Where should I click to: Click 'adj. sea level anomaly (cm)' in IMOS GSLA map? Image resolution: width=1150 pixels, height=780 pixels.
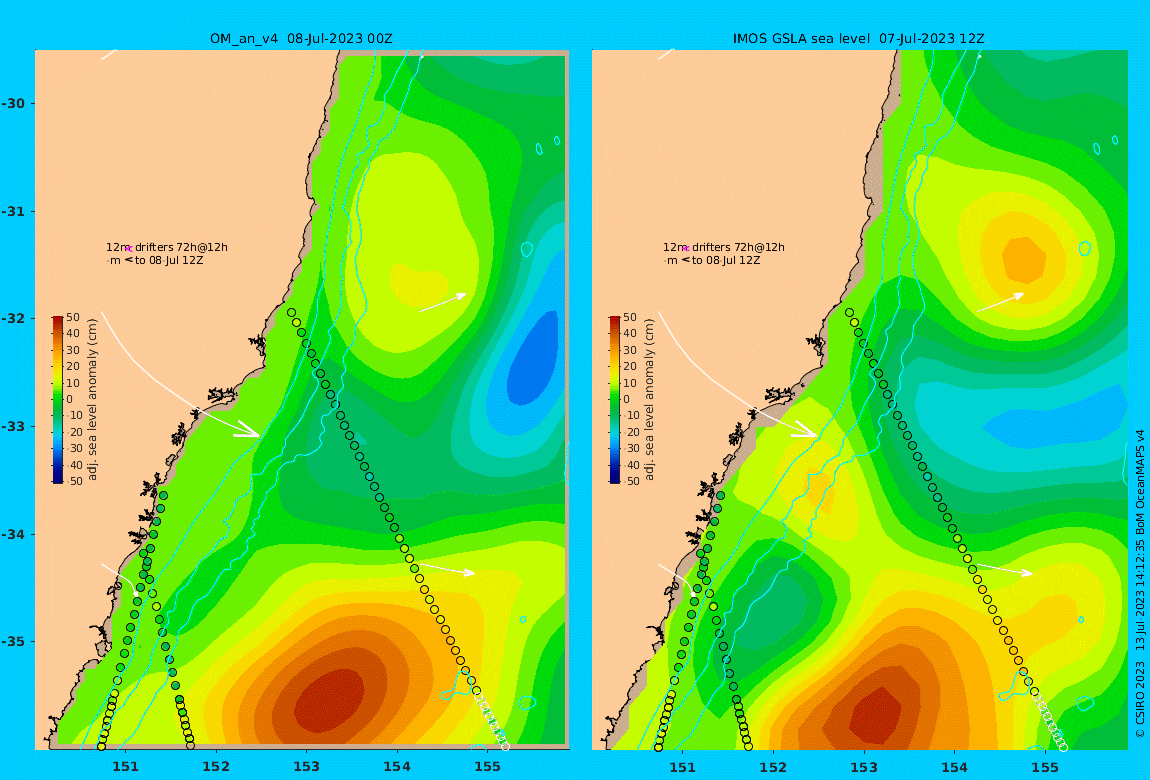click(x=649, y=400)
